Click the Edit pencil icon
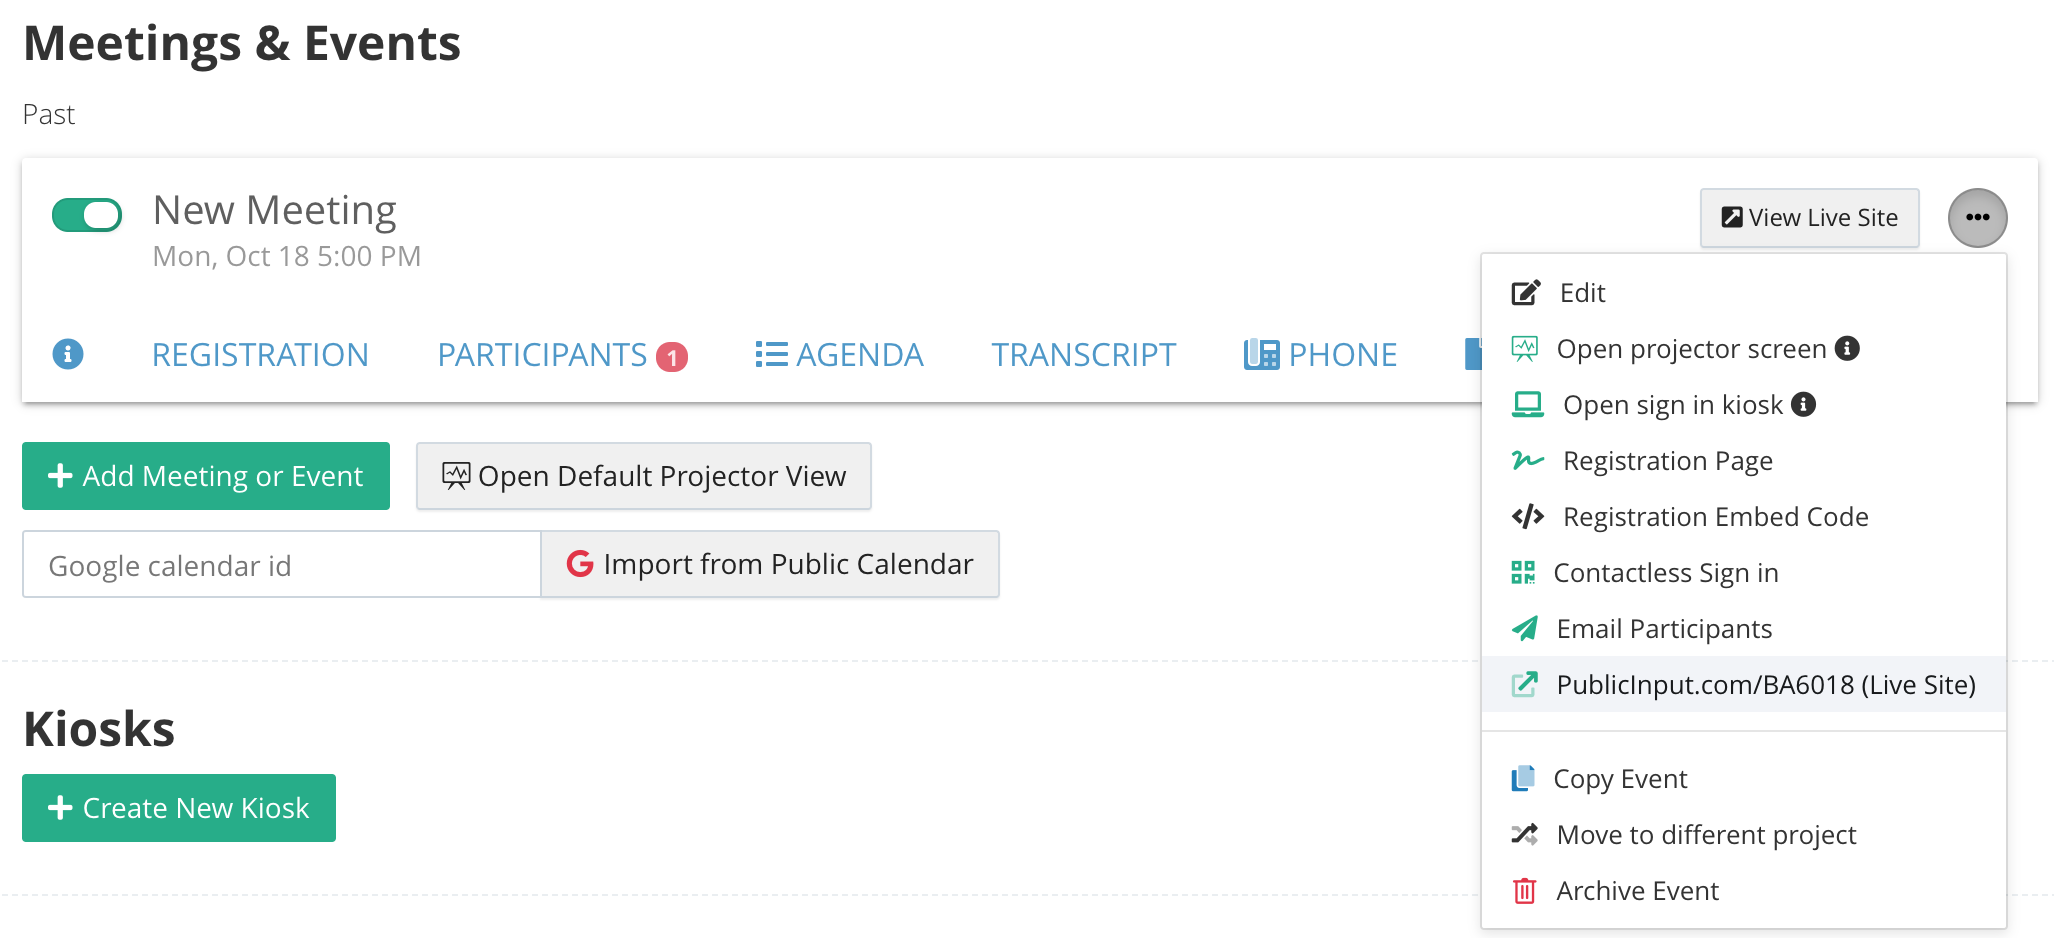The height and width of the screenshot is (938, 2054). click(x=1525, y=293)
